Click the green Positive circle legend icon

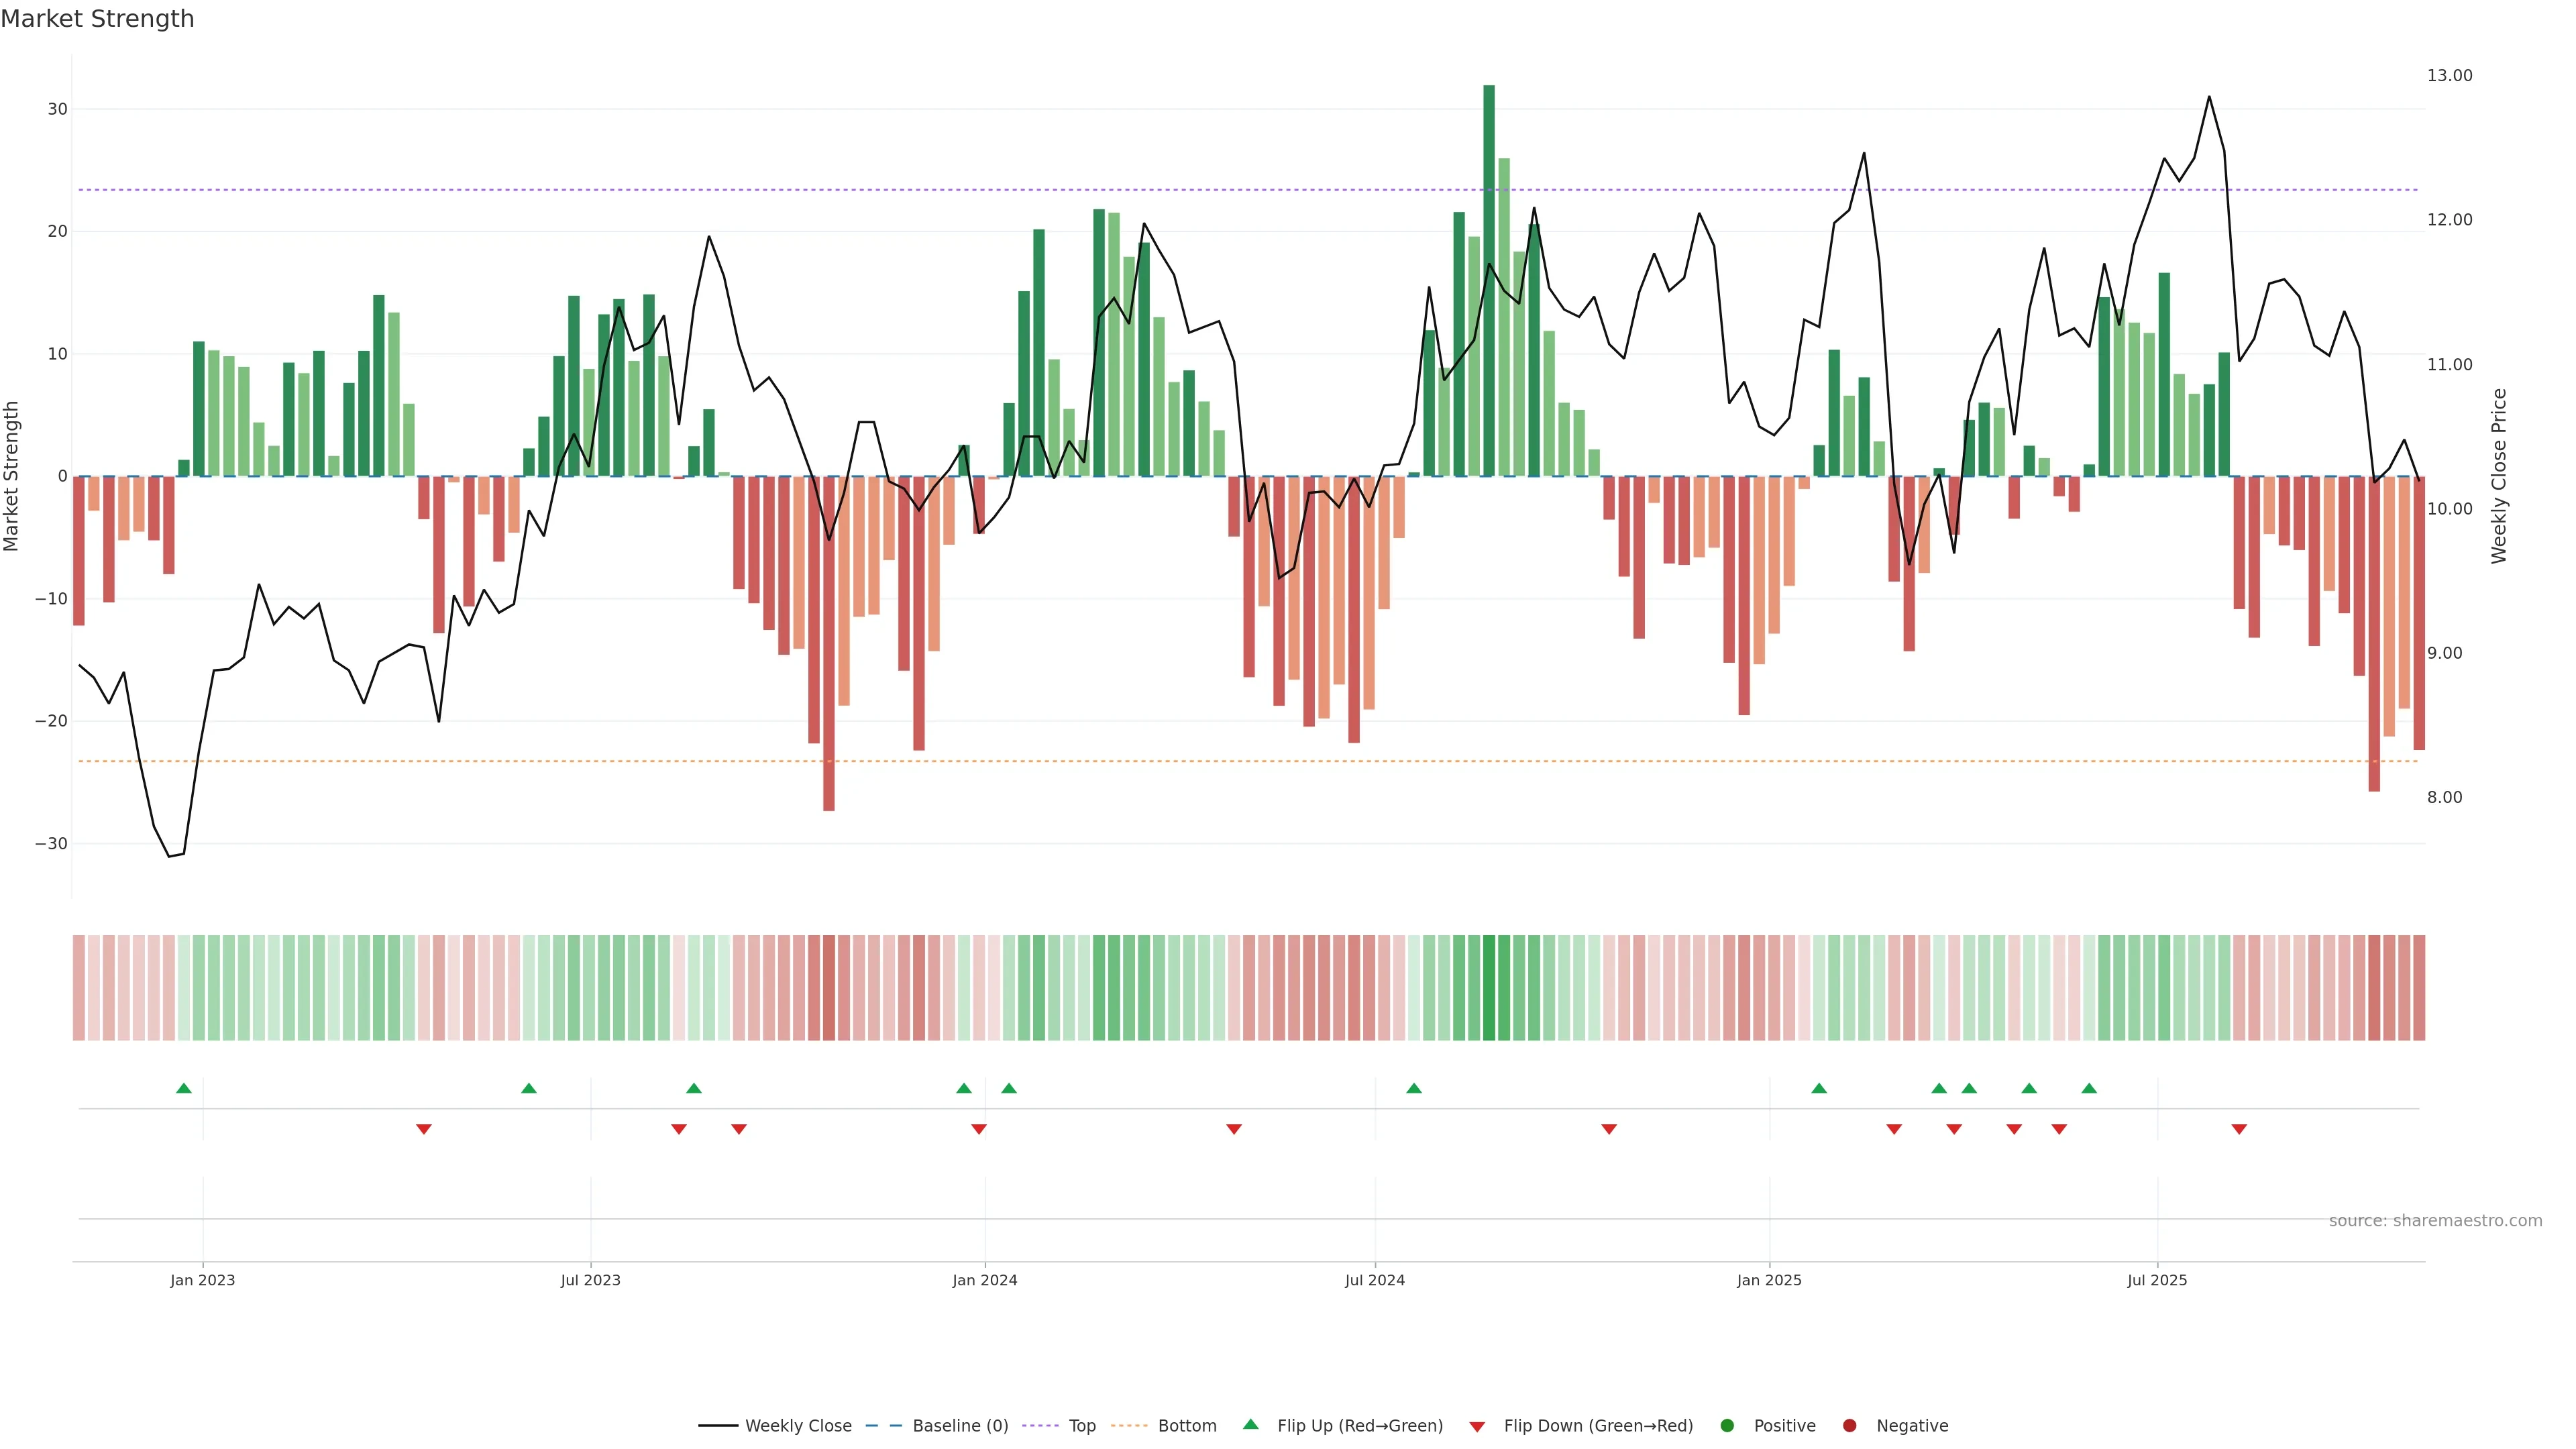tap(1727, 1426)
